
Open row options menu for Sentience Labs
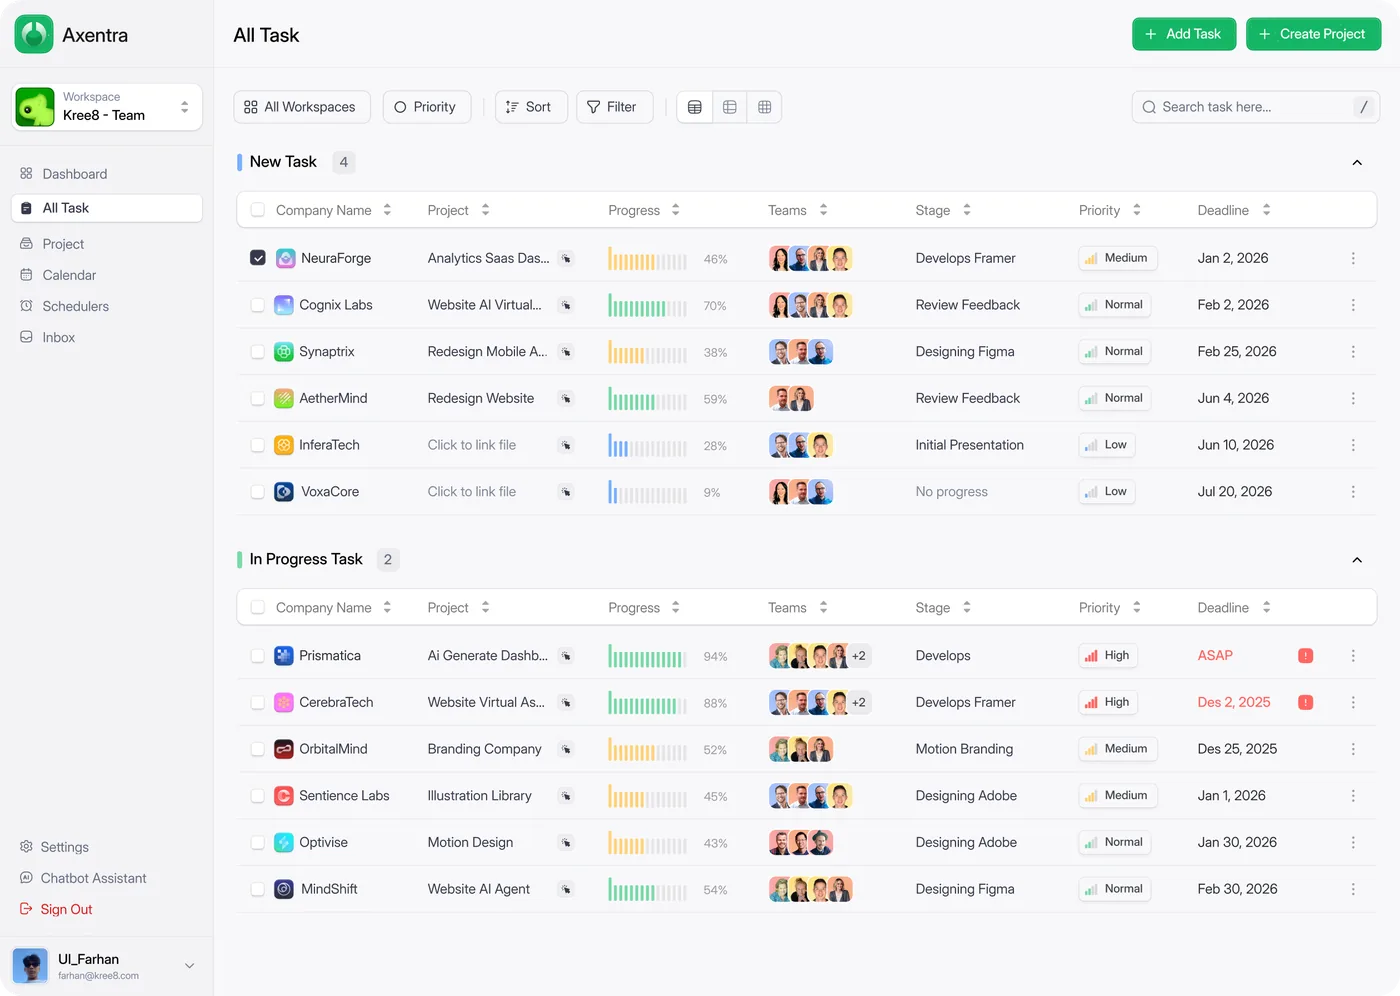[x=1353, y=796]
